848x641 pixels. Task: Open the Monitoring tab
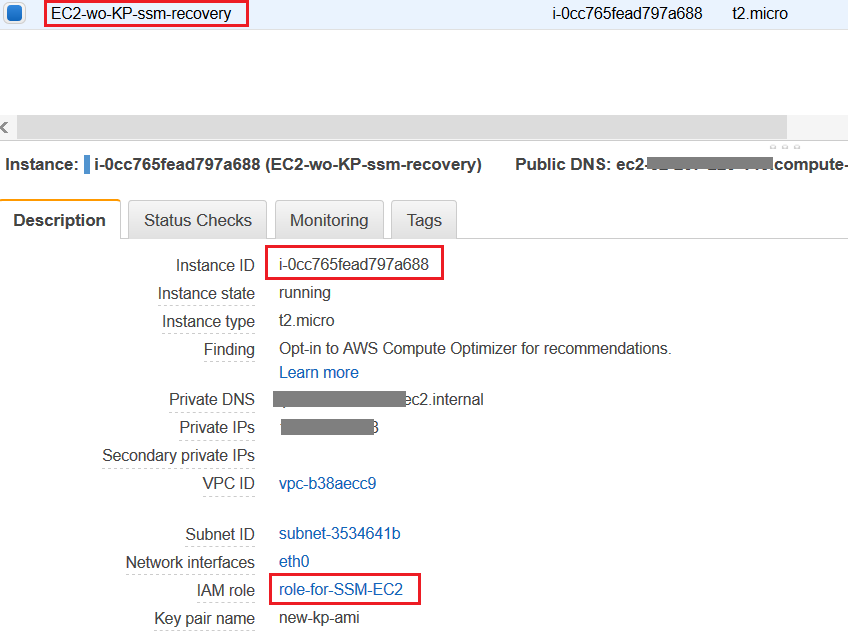[329, 220]
